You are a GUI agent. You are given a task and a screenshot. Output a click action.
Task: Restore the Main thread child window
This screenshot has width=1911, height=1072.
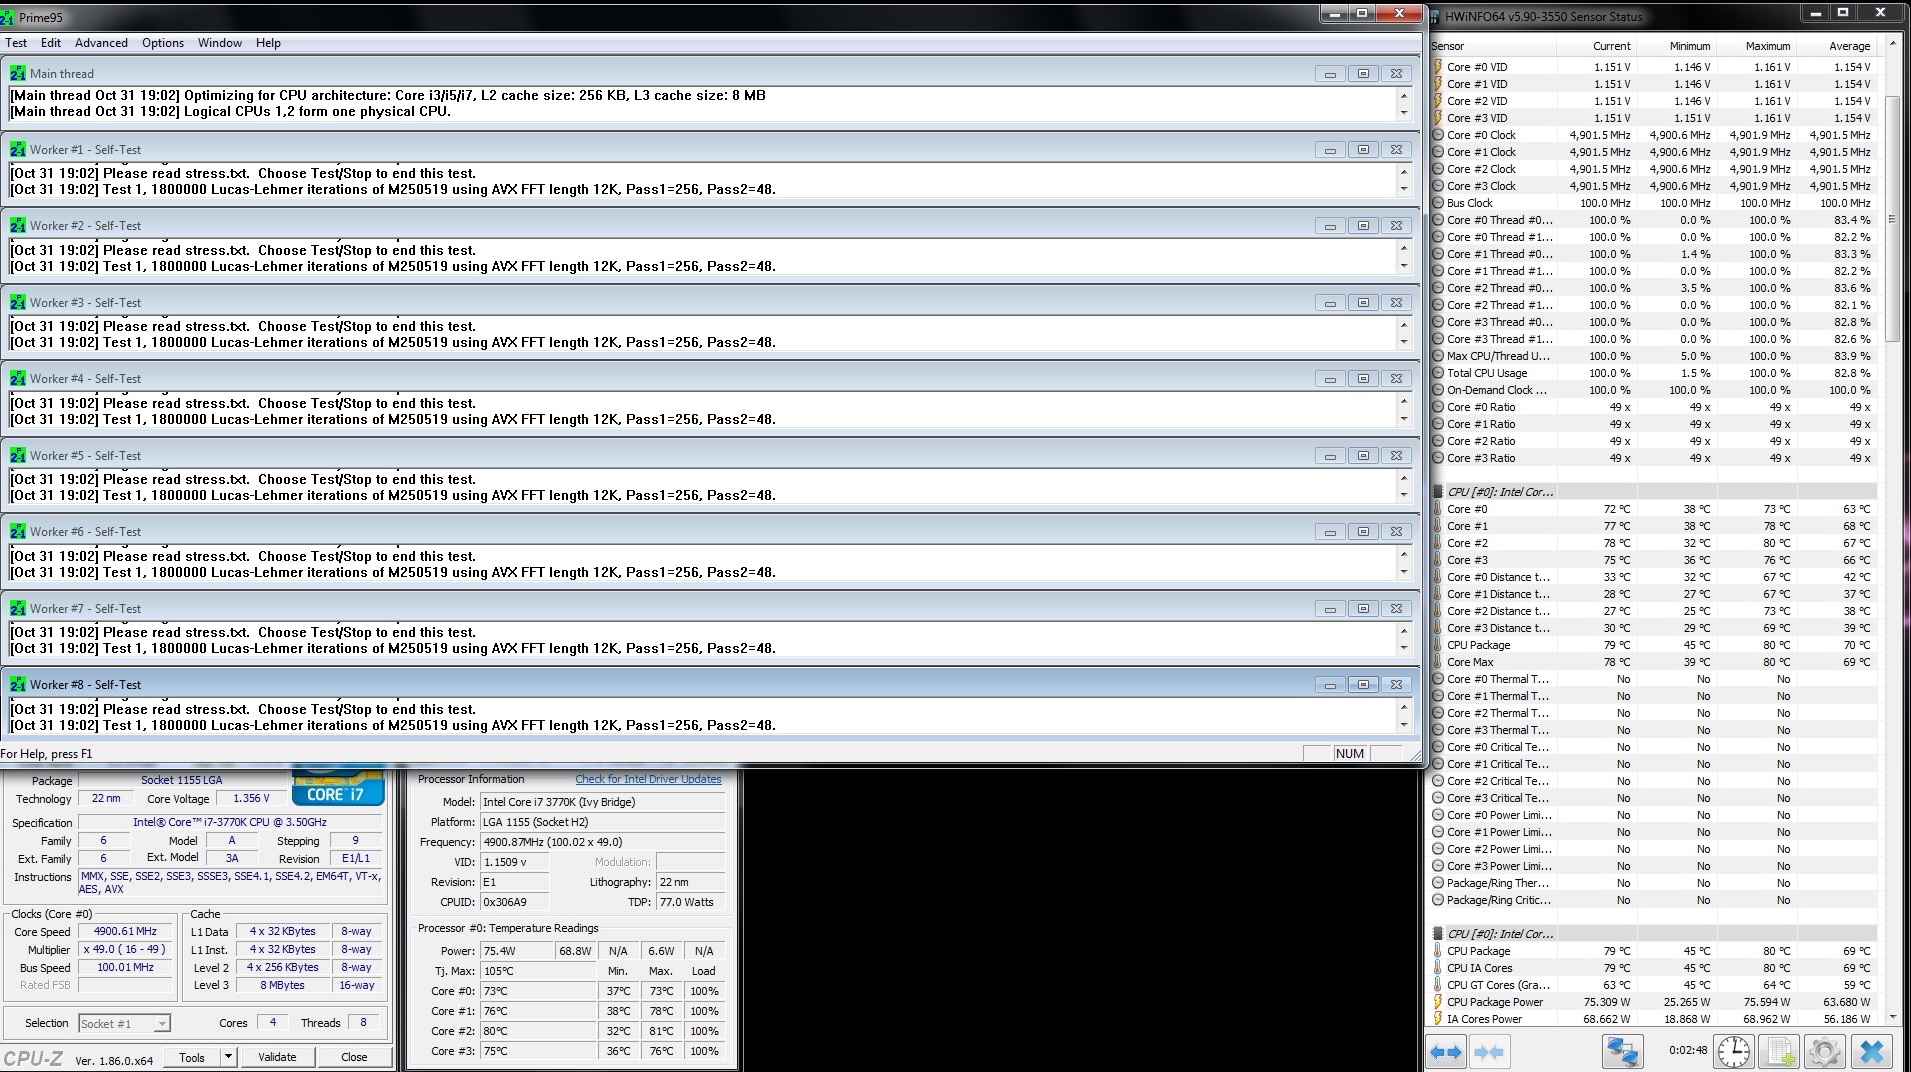pyautogui.click(x=1363, y=74)
